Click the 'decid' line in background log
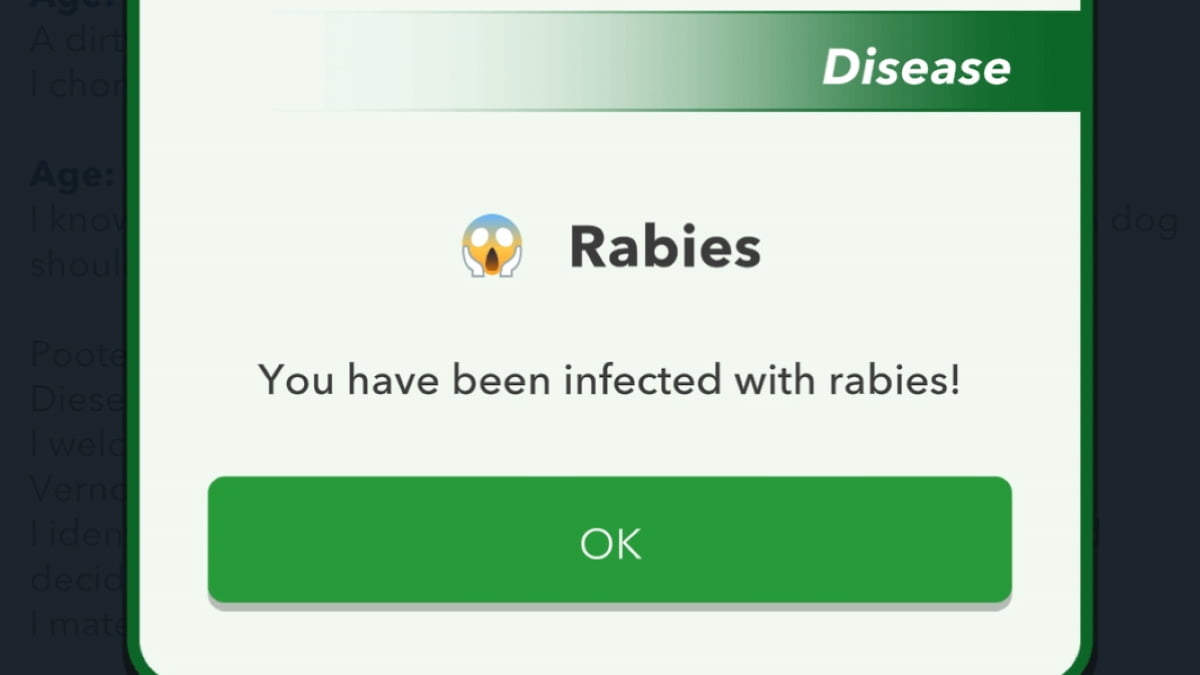 (78, 580)
